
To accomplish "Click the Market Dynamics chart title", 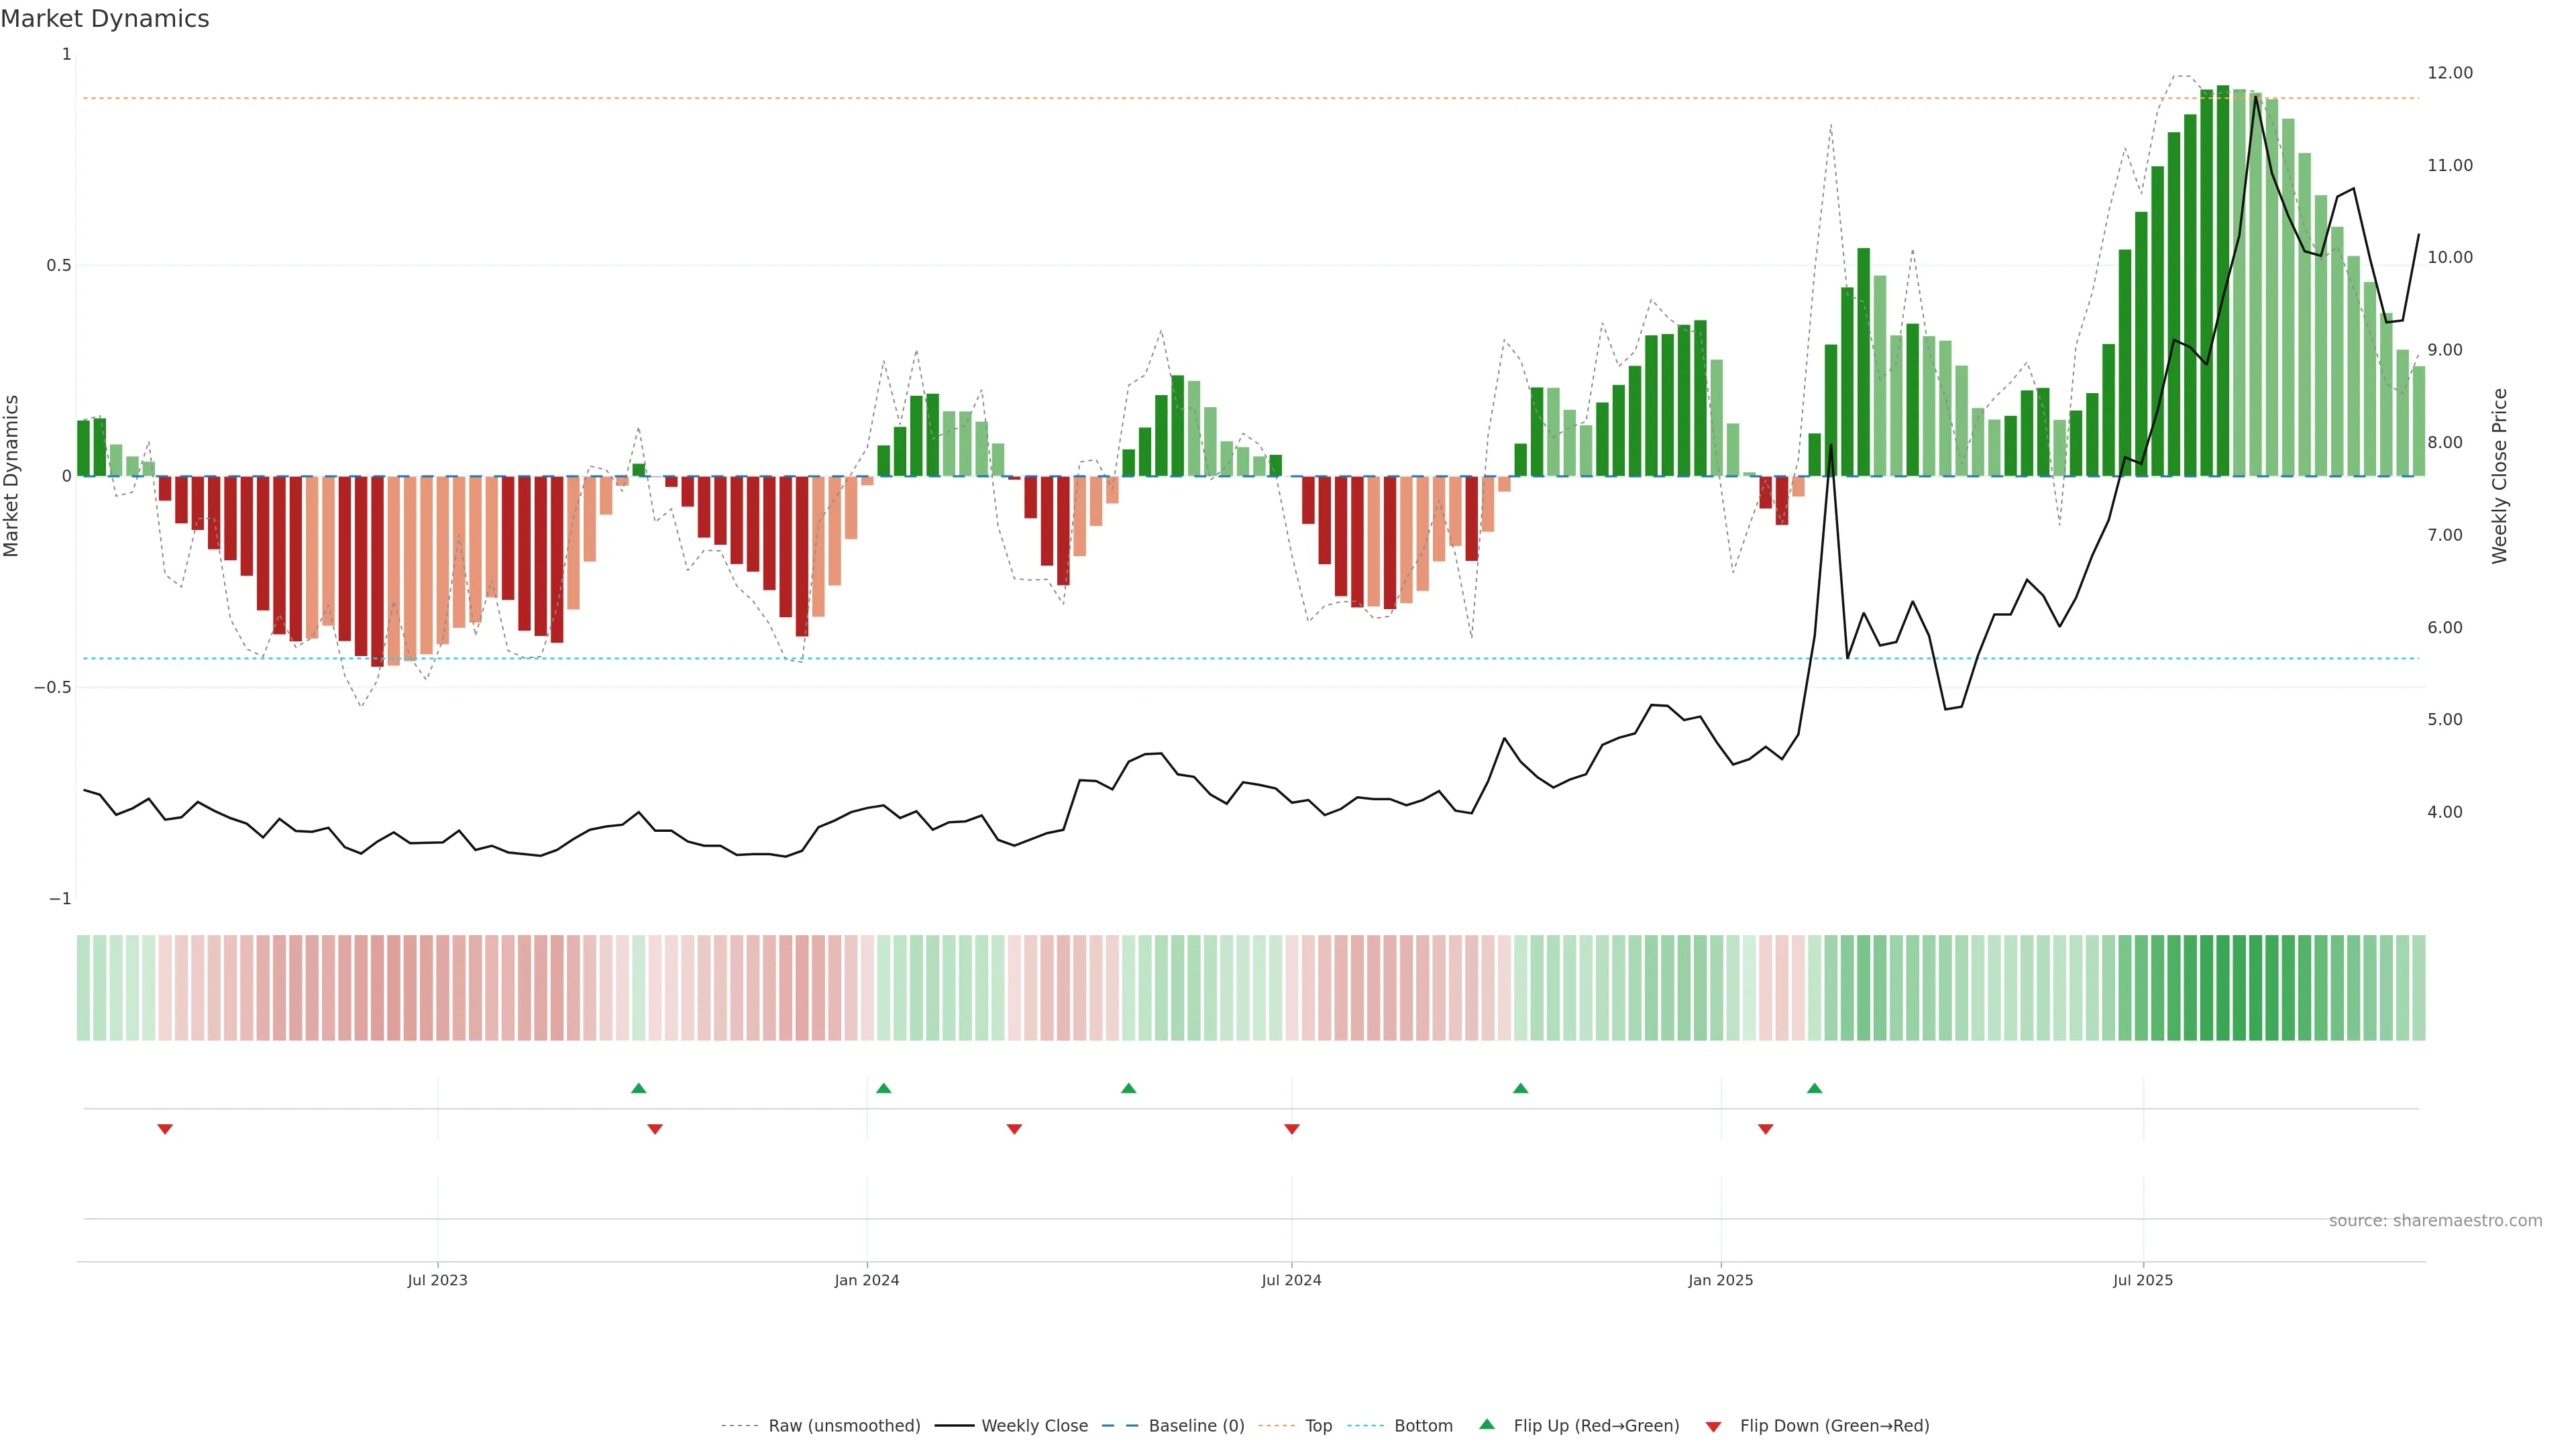I will (x=105, y=19).
